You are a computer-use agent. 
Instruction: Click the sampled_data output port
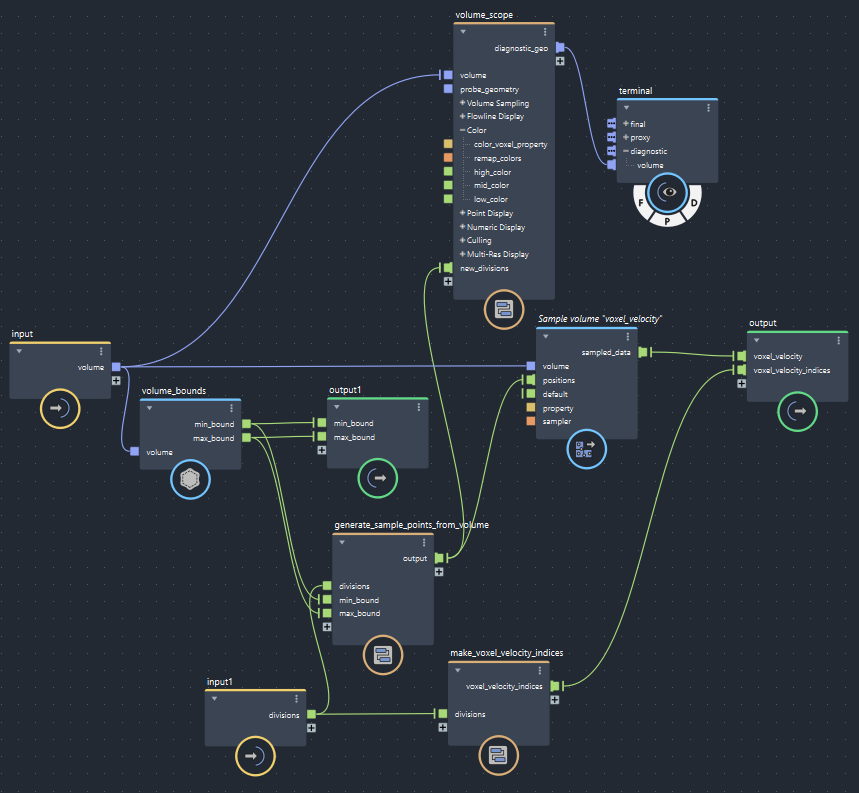click(643, 352)
